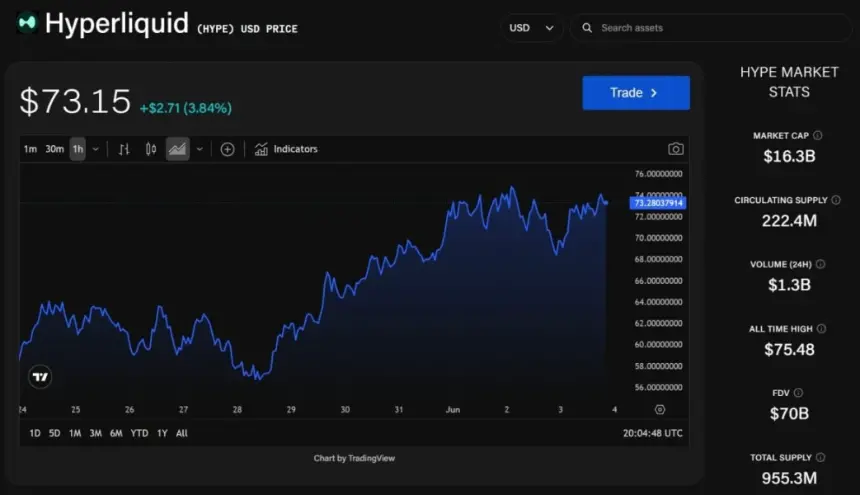Click the $16.3B market cap value
Screen dimensions: 860x495
(789, 156)
